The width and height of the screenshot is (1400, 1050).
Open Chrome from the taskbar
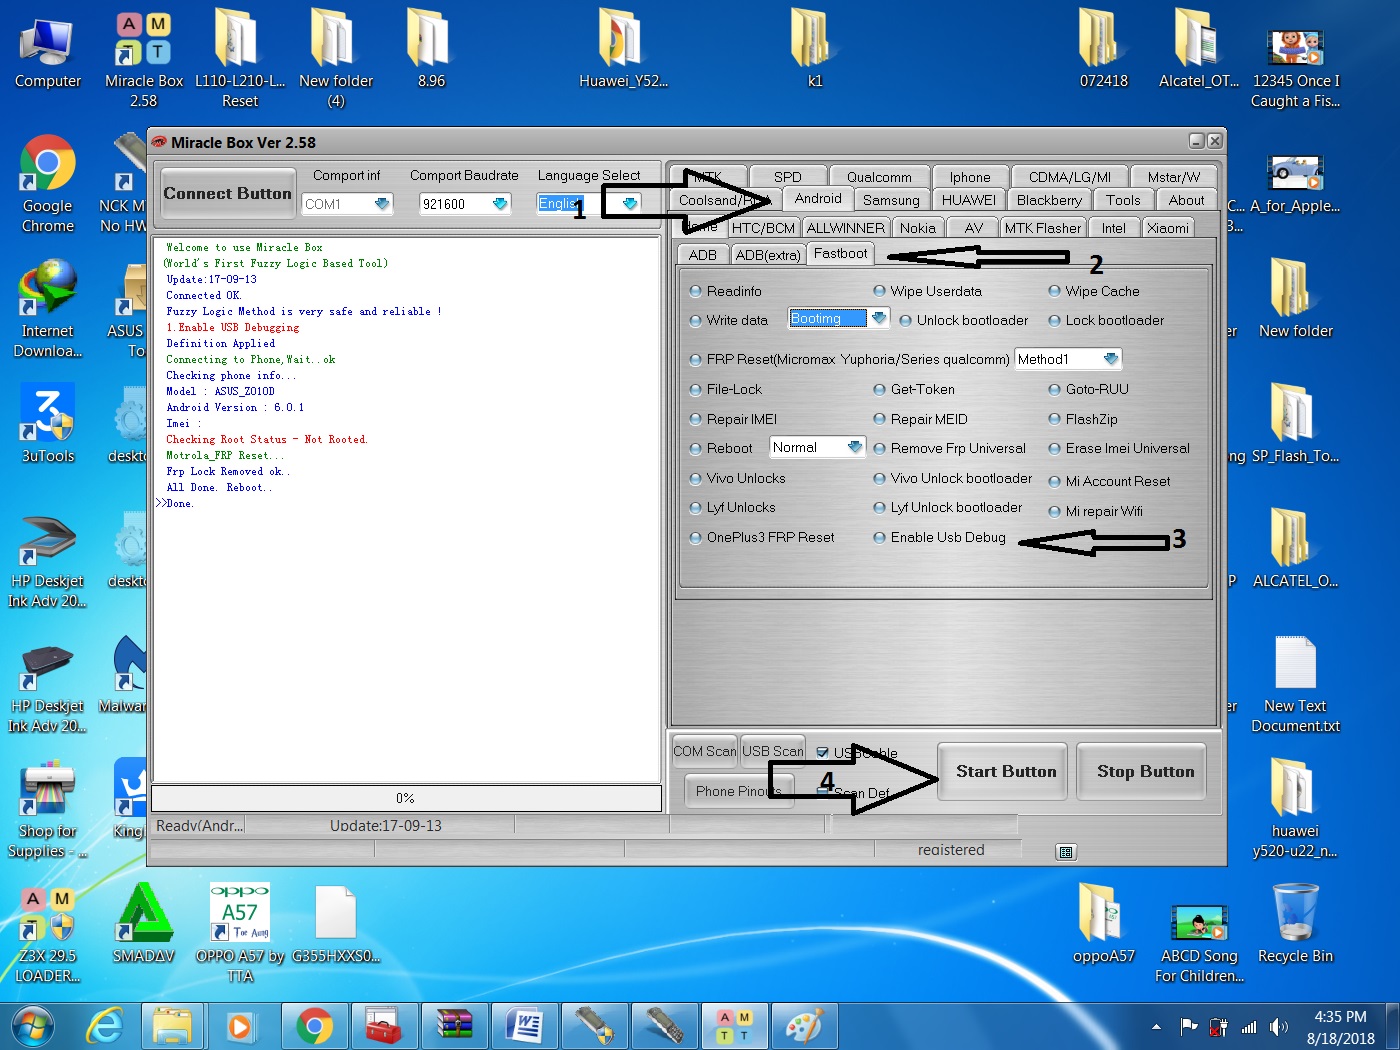tap(314, 1027)
